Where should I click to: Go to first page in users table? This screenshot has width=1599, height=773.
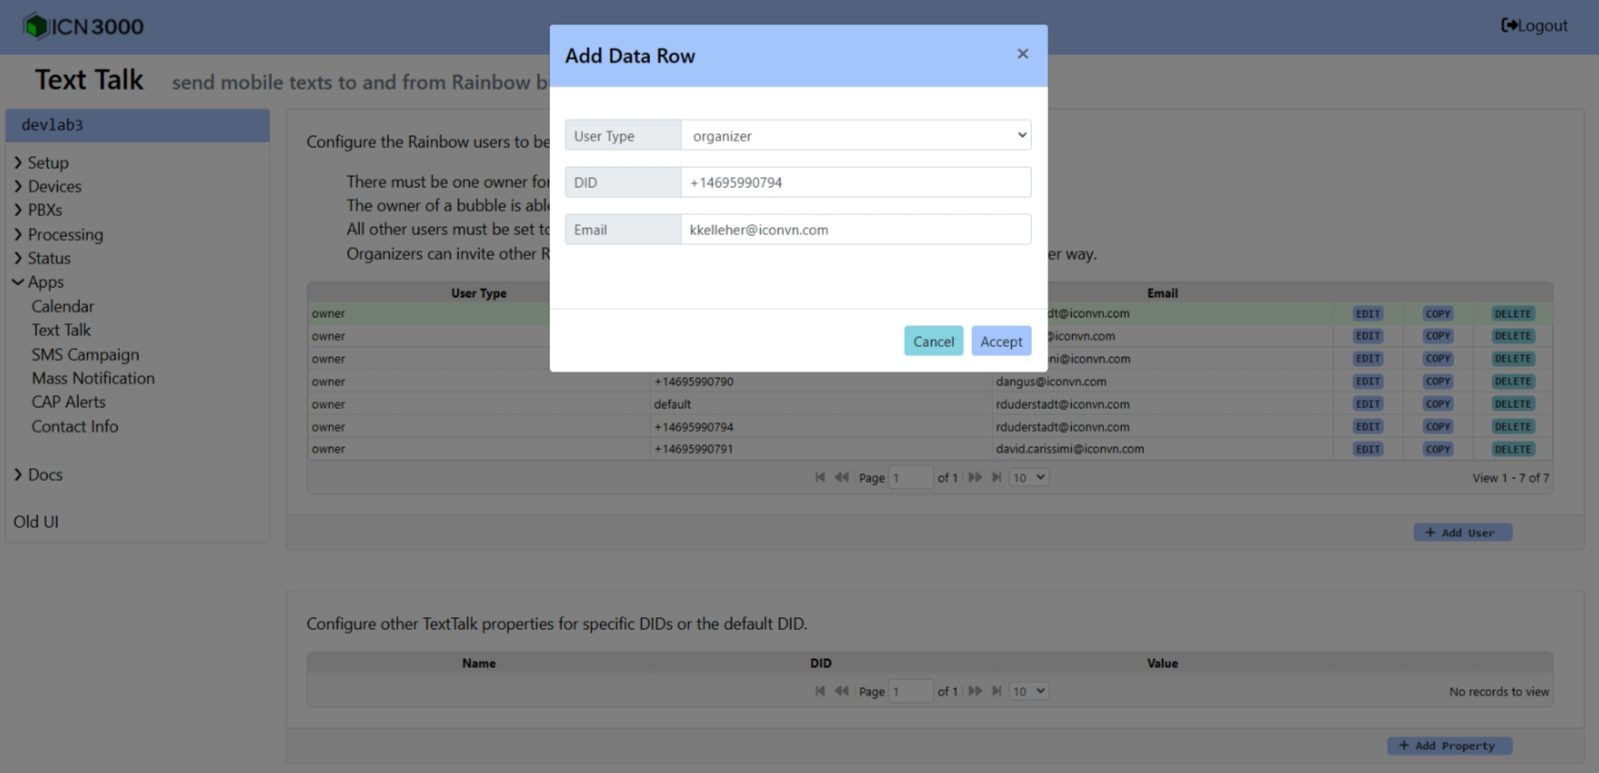click(820, 478)
